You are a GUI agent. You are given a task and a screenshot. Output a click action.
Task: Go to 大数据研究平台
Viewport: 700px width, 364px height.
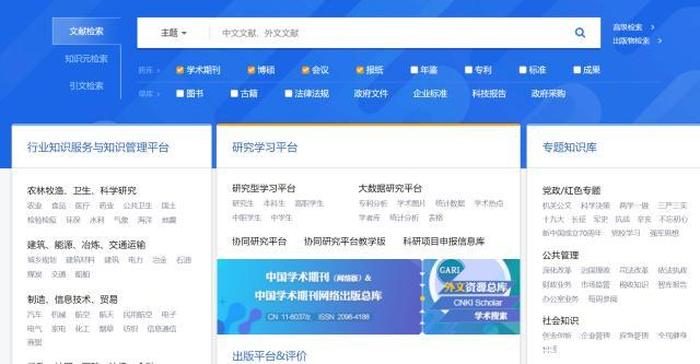(x=390, y=188)
